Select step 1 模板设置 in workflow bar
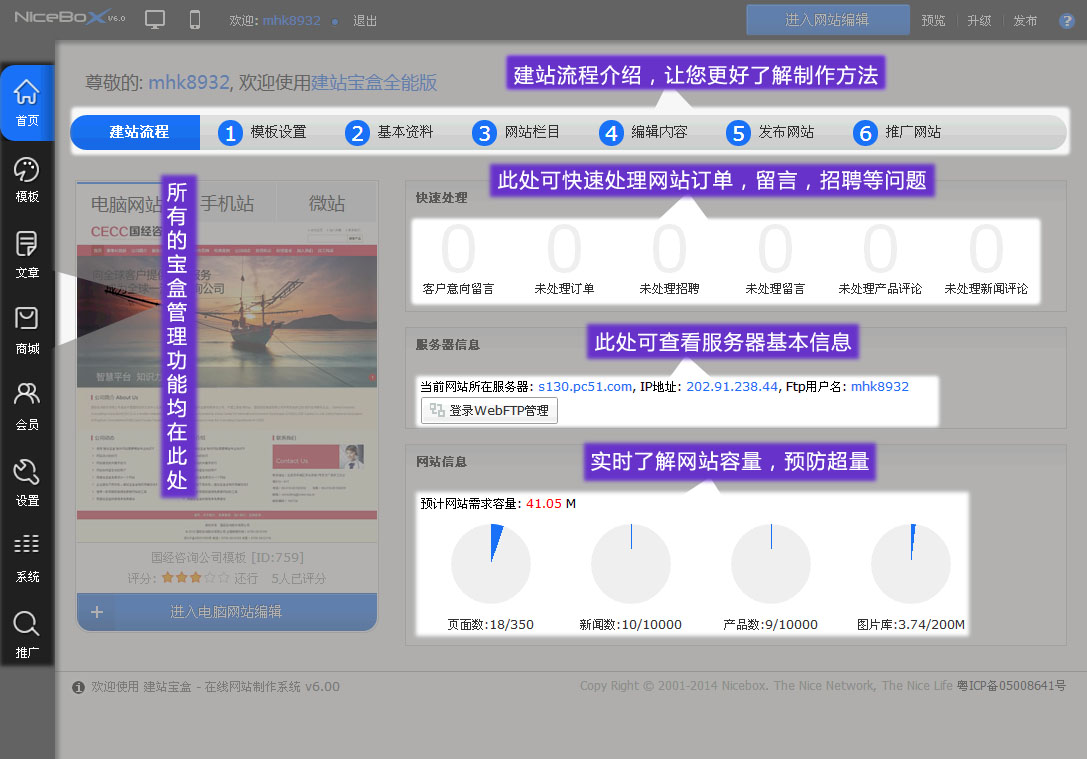Image resolution: width=1087 pixels, height=759 pixels. pos(263,132)
